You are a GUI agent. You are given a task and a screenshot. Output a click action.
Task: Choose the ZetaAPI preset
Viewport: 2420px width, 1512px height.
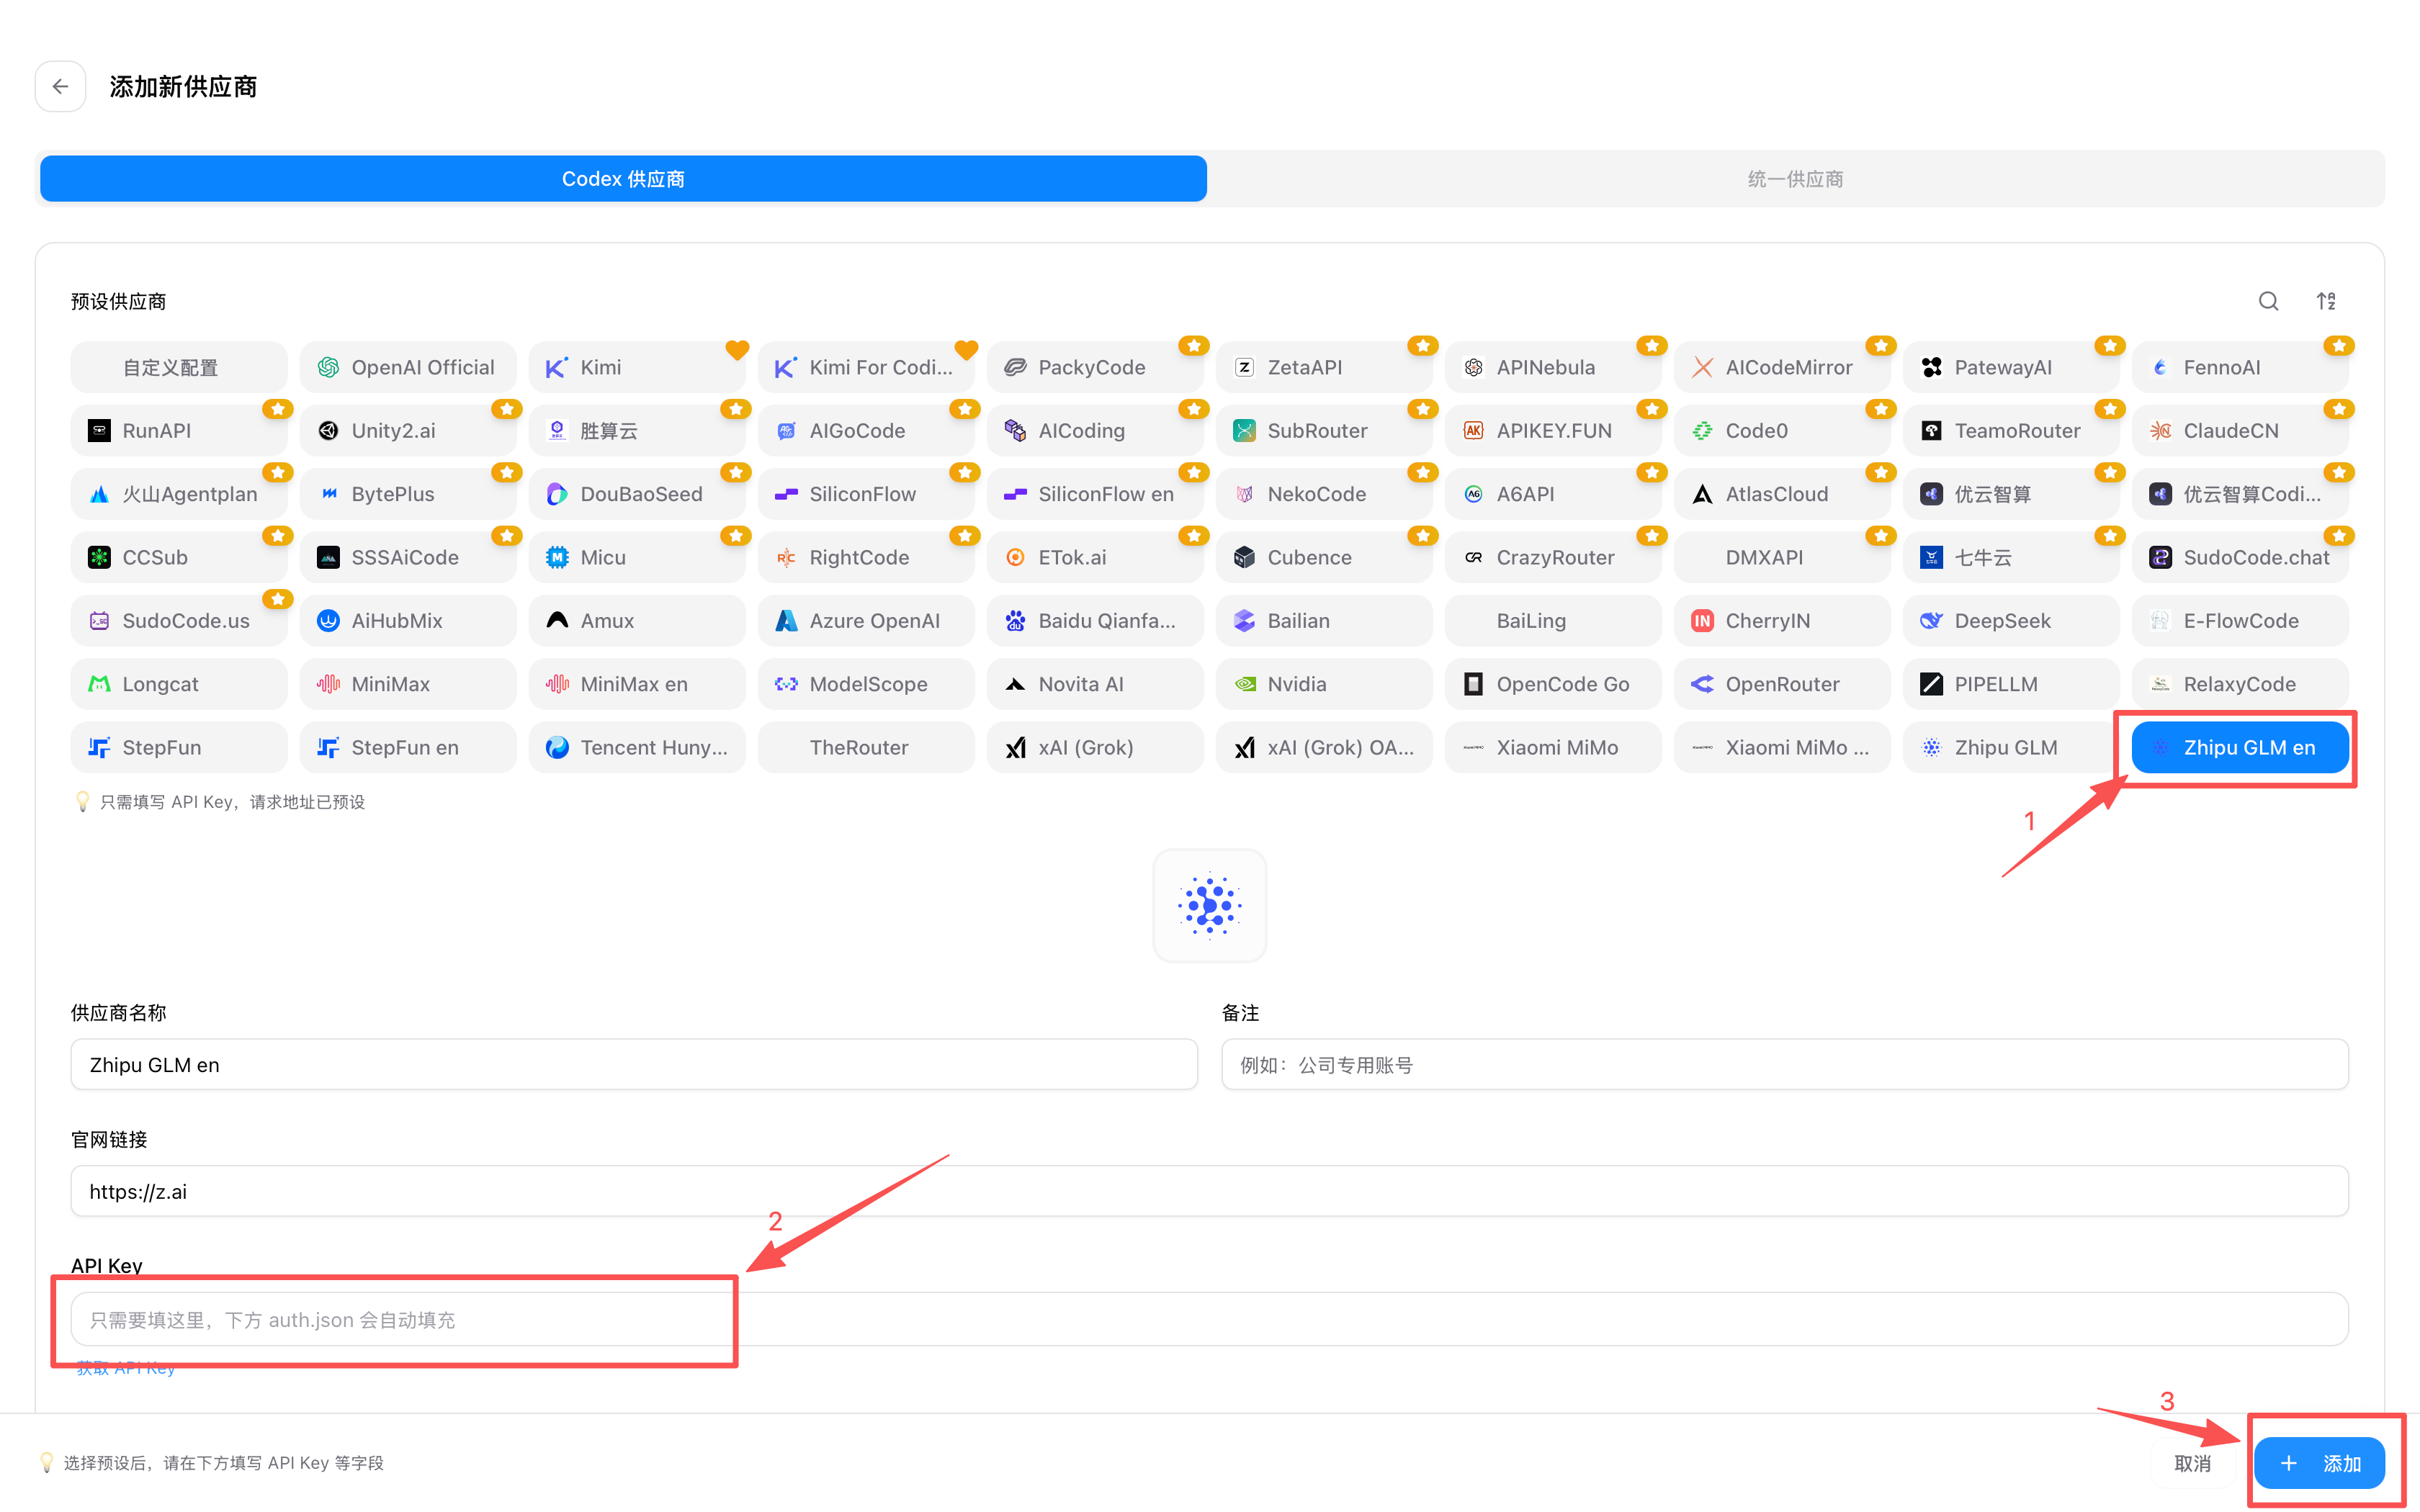click(1324, 367)
